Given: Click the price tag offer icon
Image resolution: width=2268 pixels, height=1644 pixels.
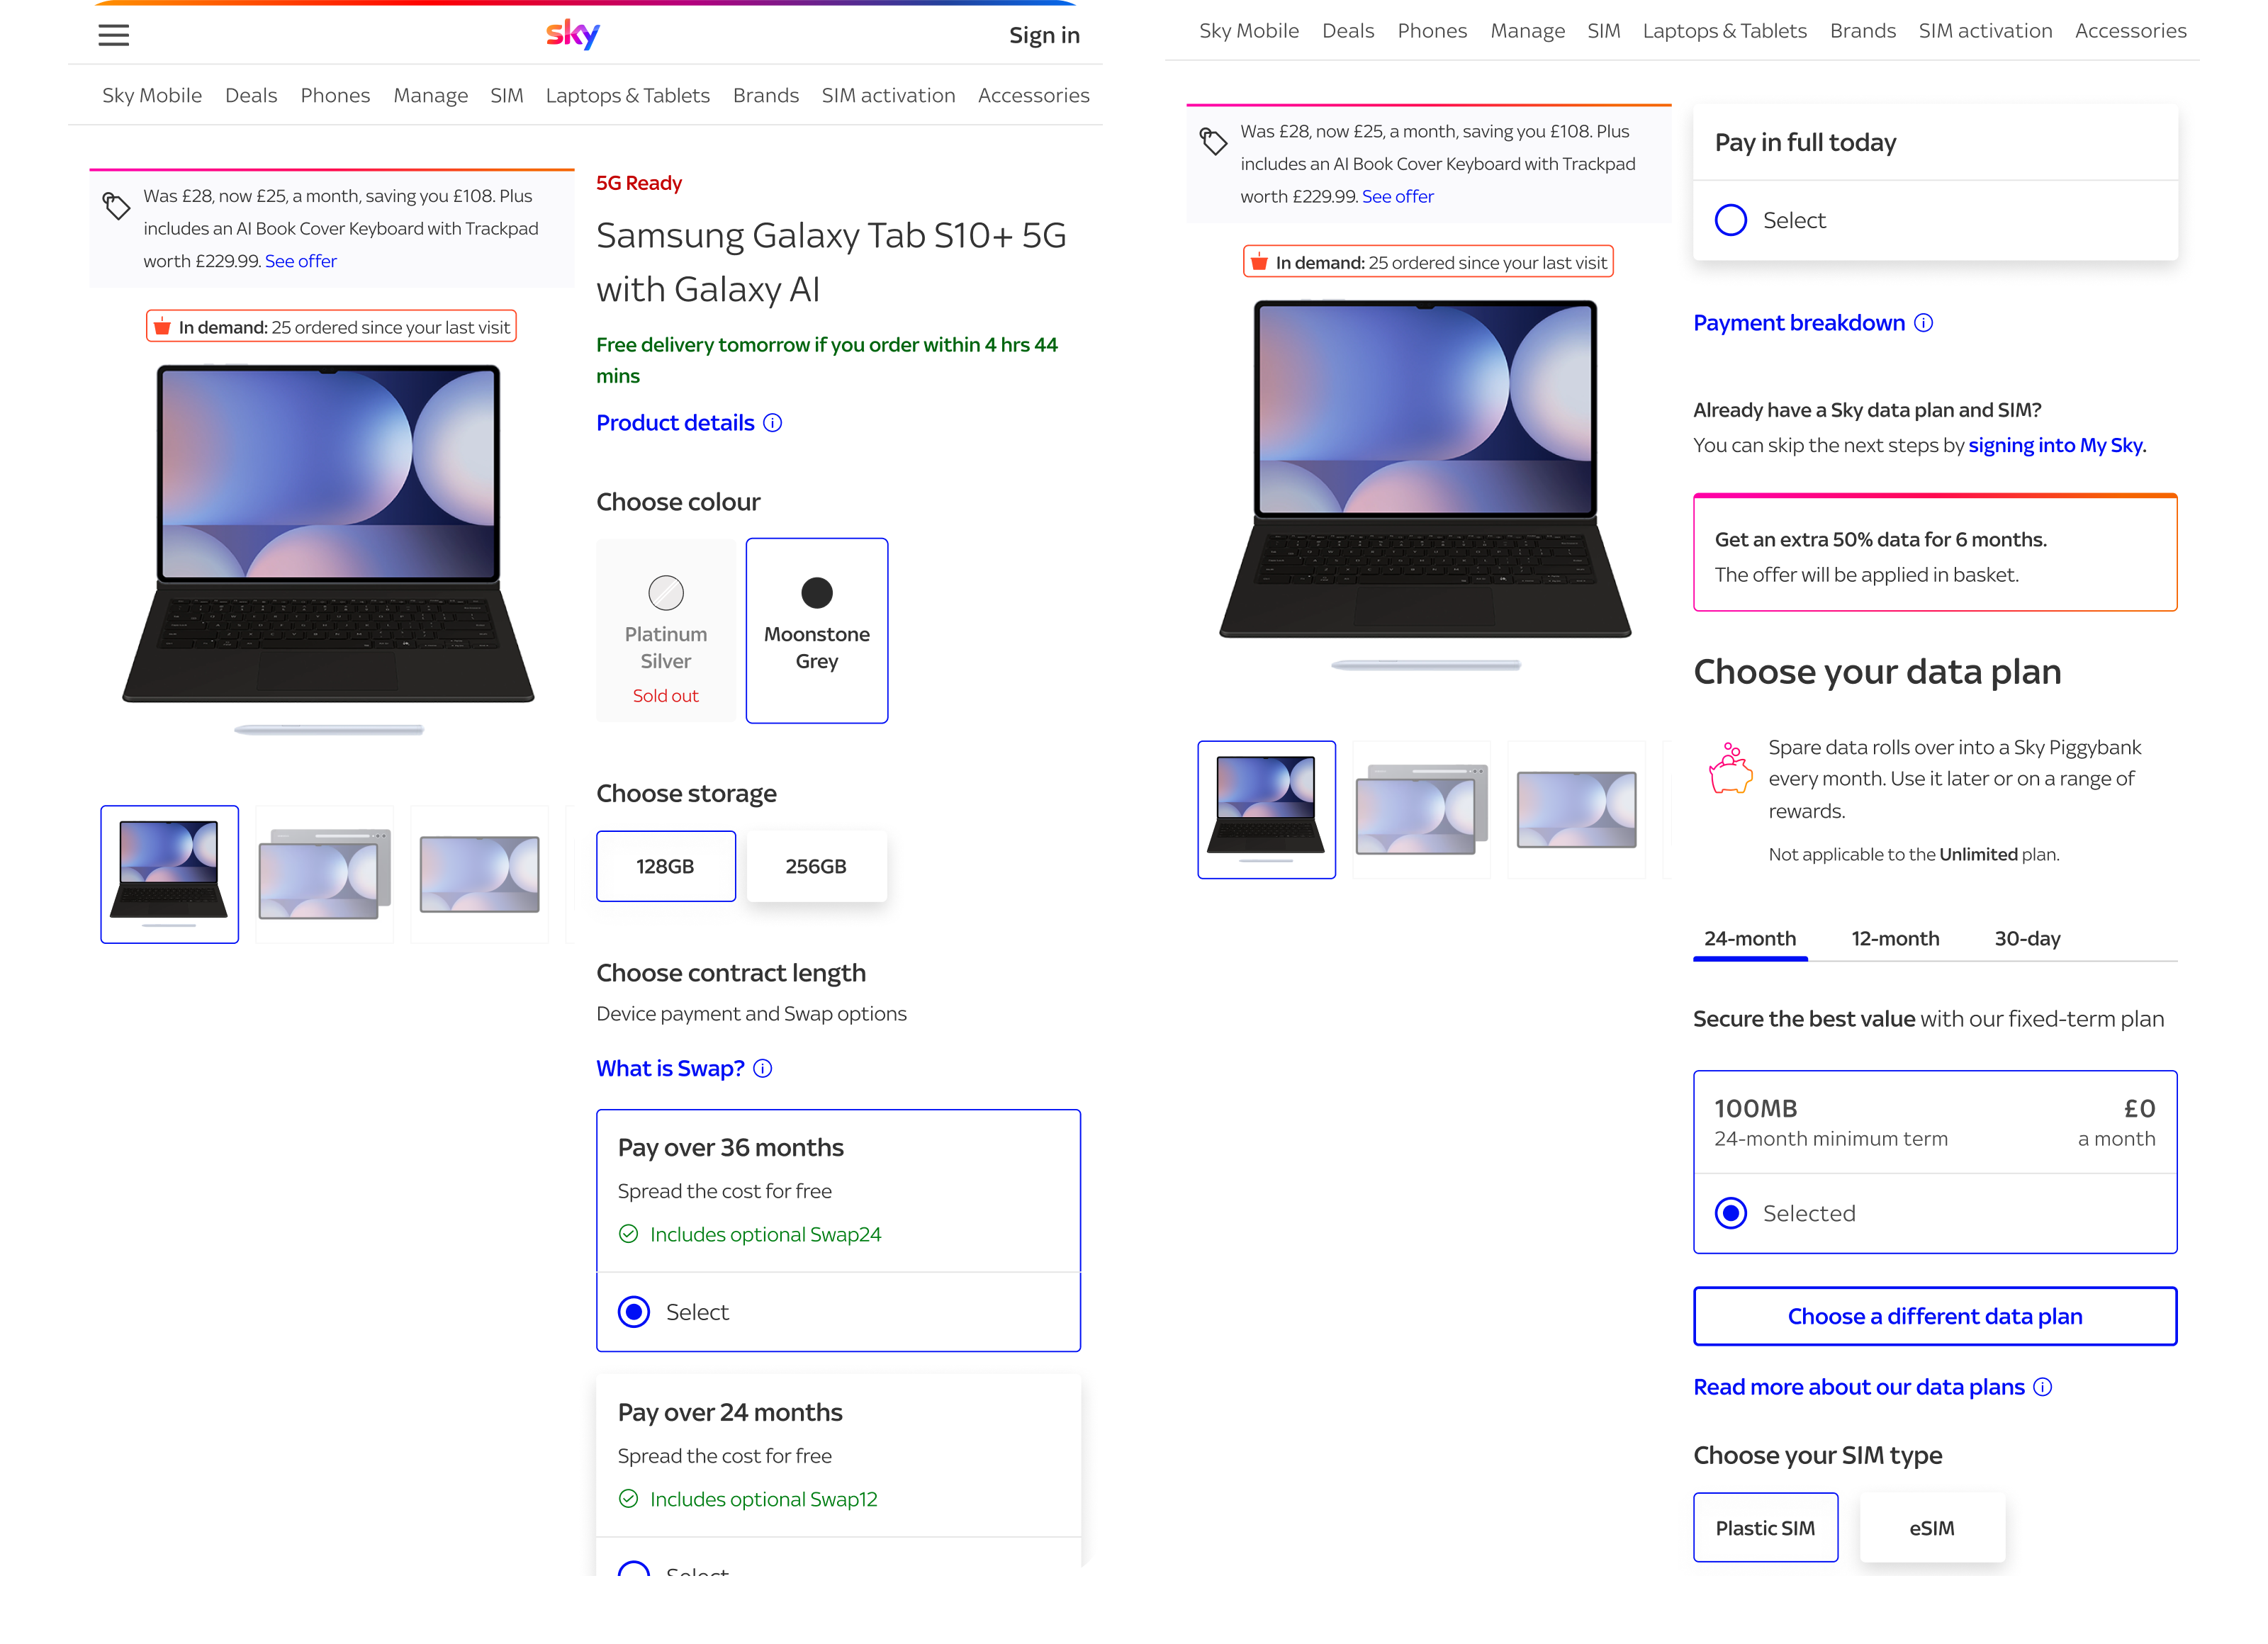Looking at the screenshot, I should 116,205.
